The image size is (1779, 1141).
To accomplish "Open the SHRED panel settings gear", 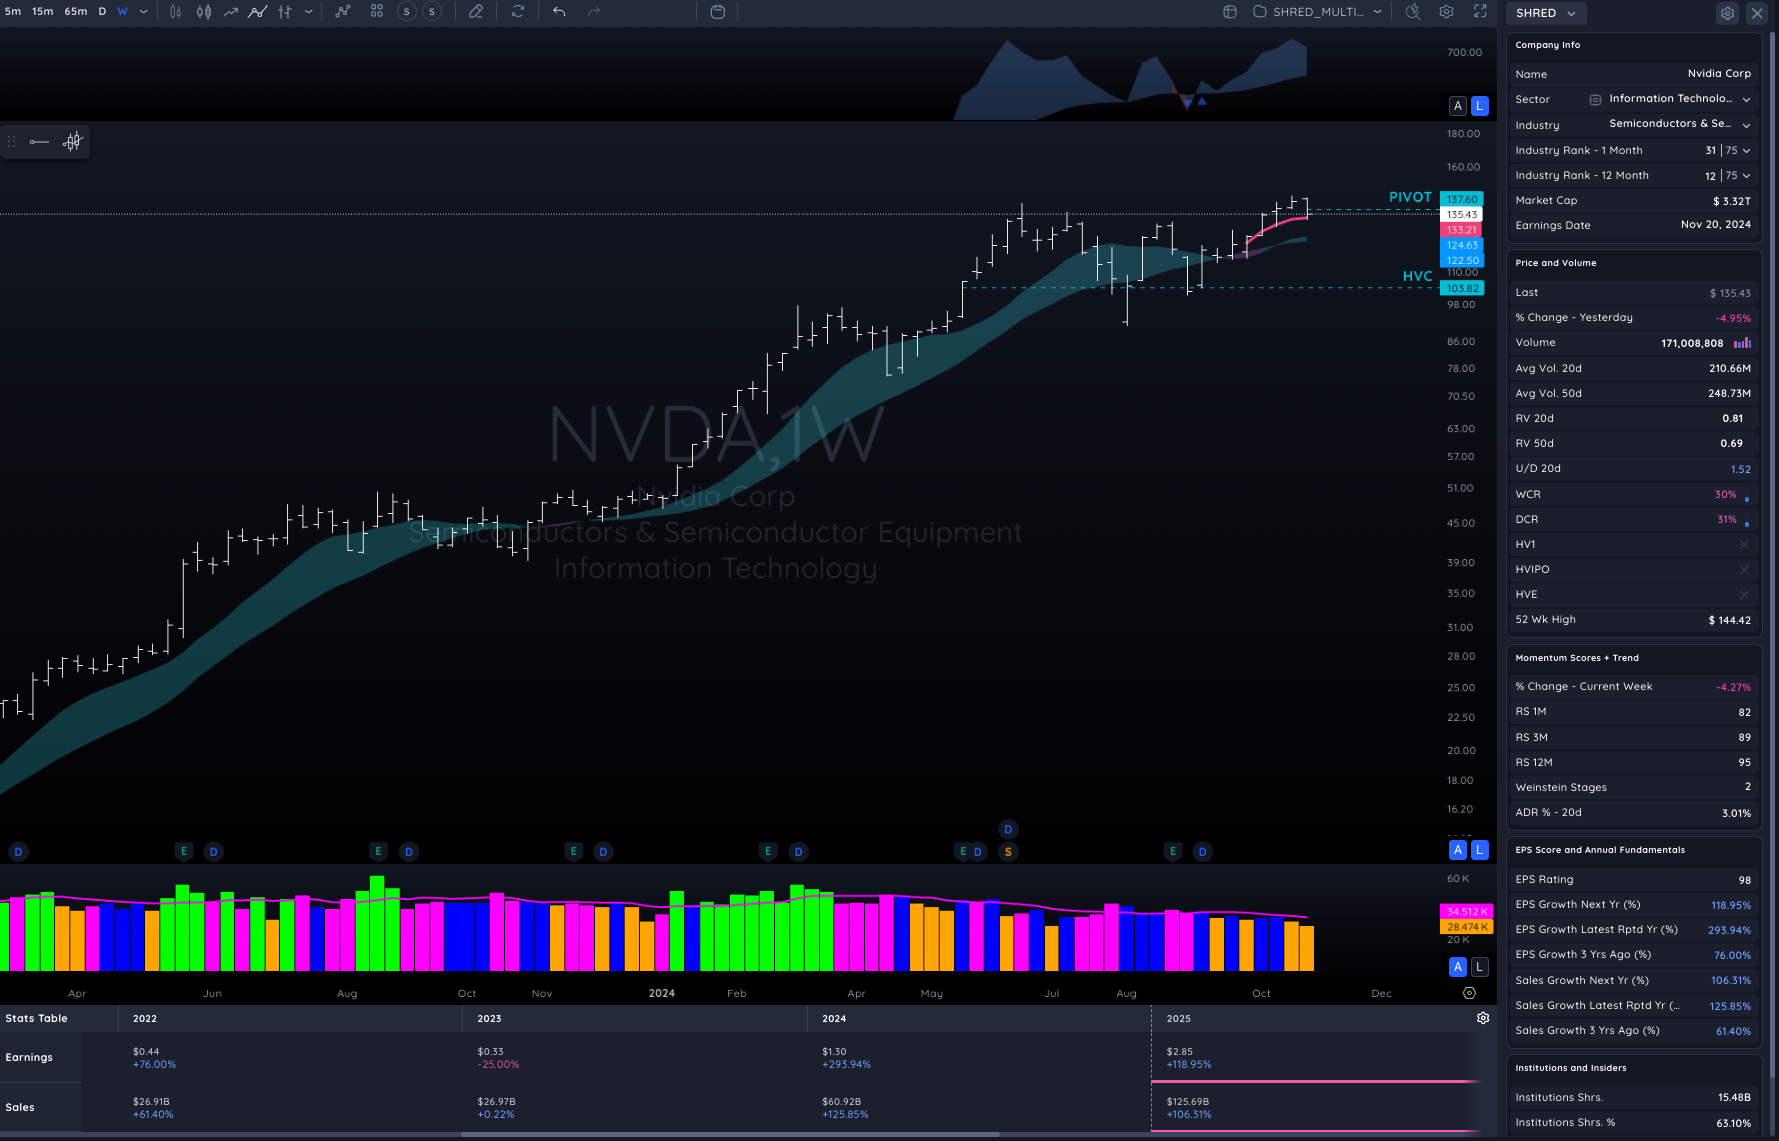I will [1727, 13].
